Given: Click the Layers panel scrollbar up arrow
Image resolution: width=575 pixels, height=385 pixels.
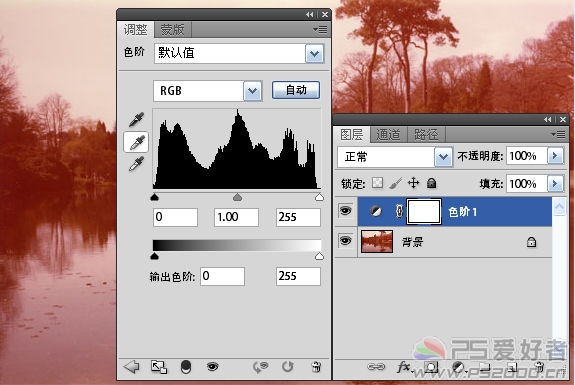Looking at the screenshot, I should point(559,207).
